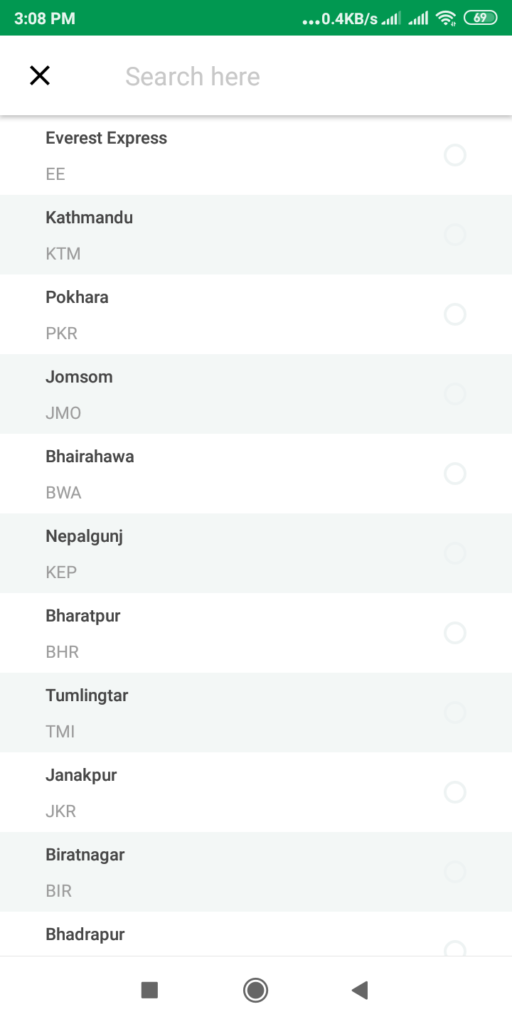Select the Everest Express radio button

pyautogui.click(x=455, y=155)
